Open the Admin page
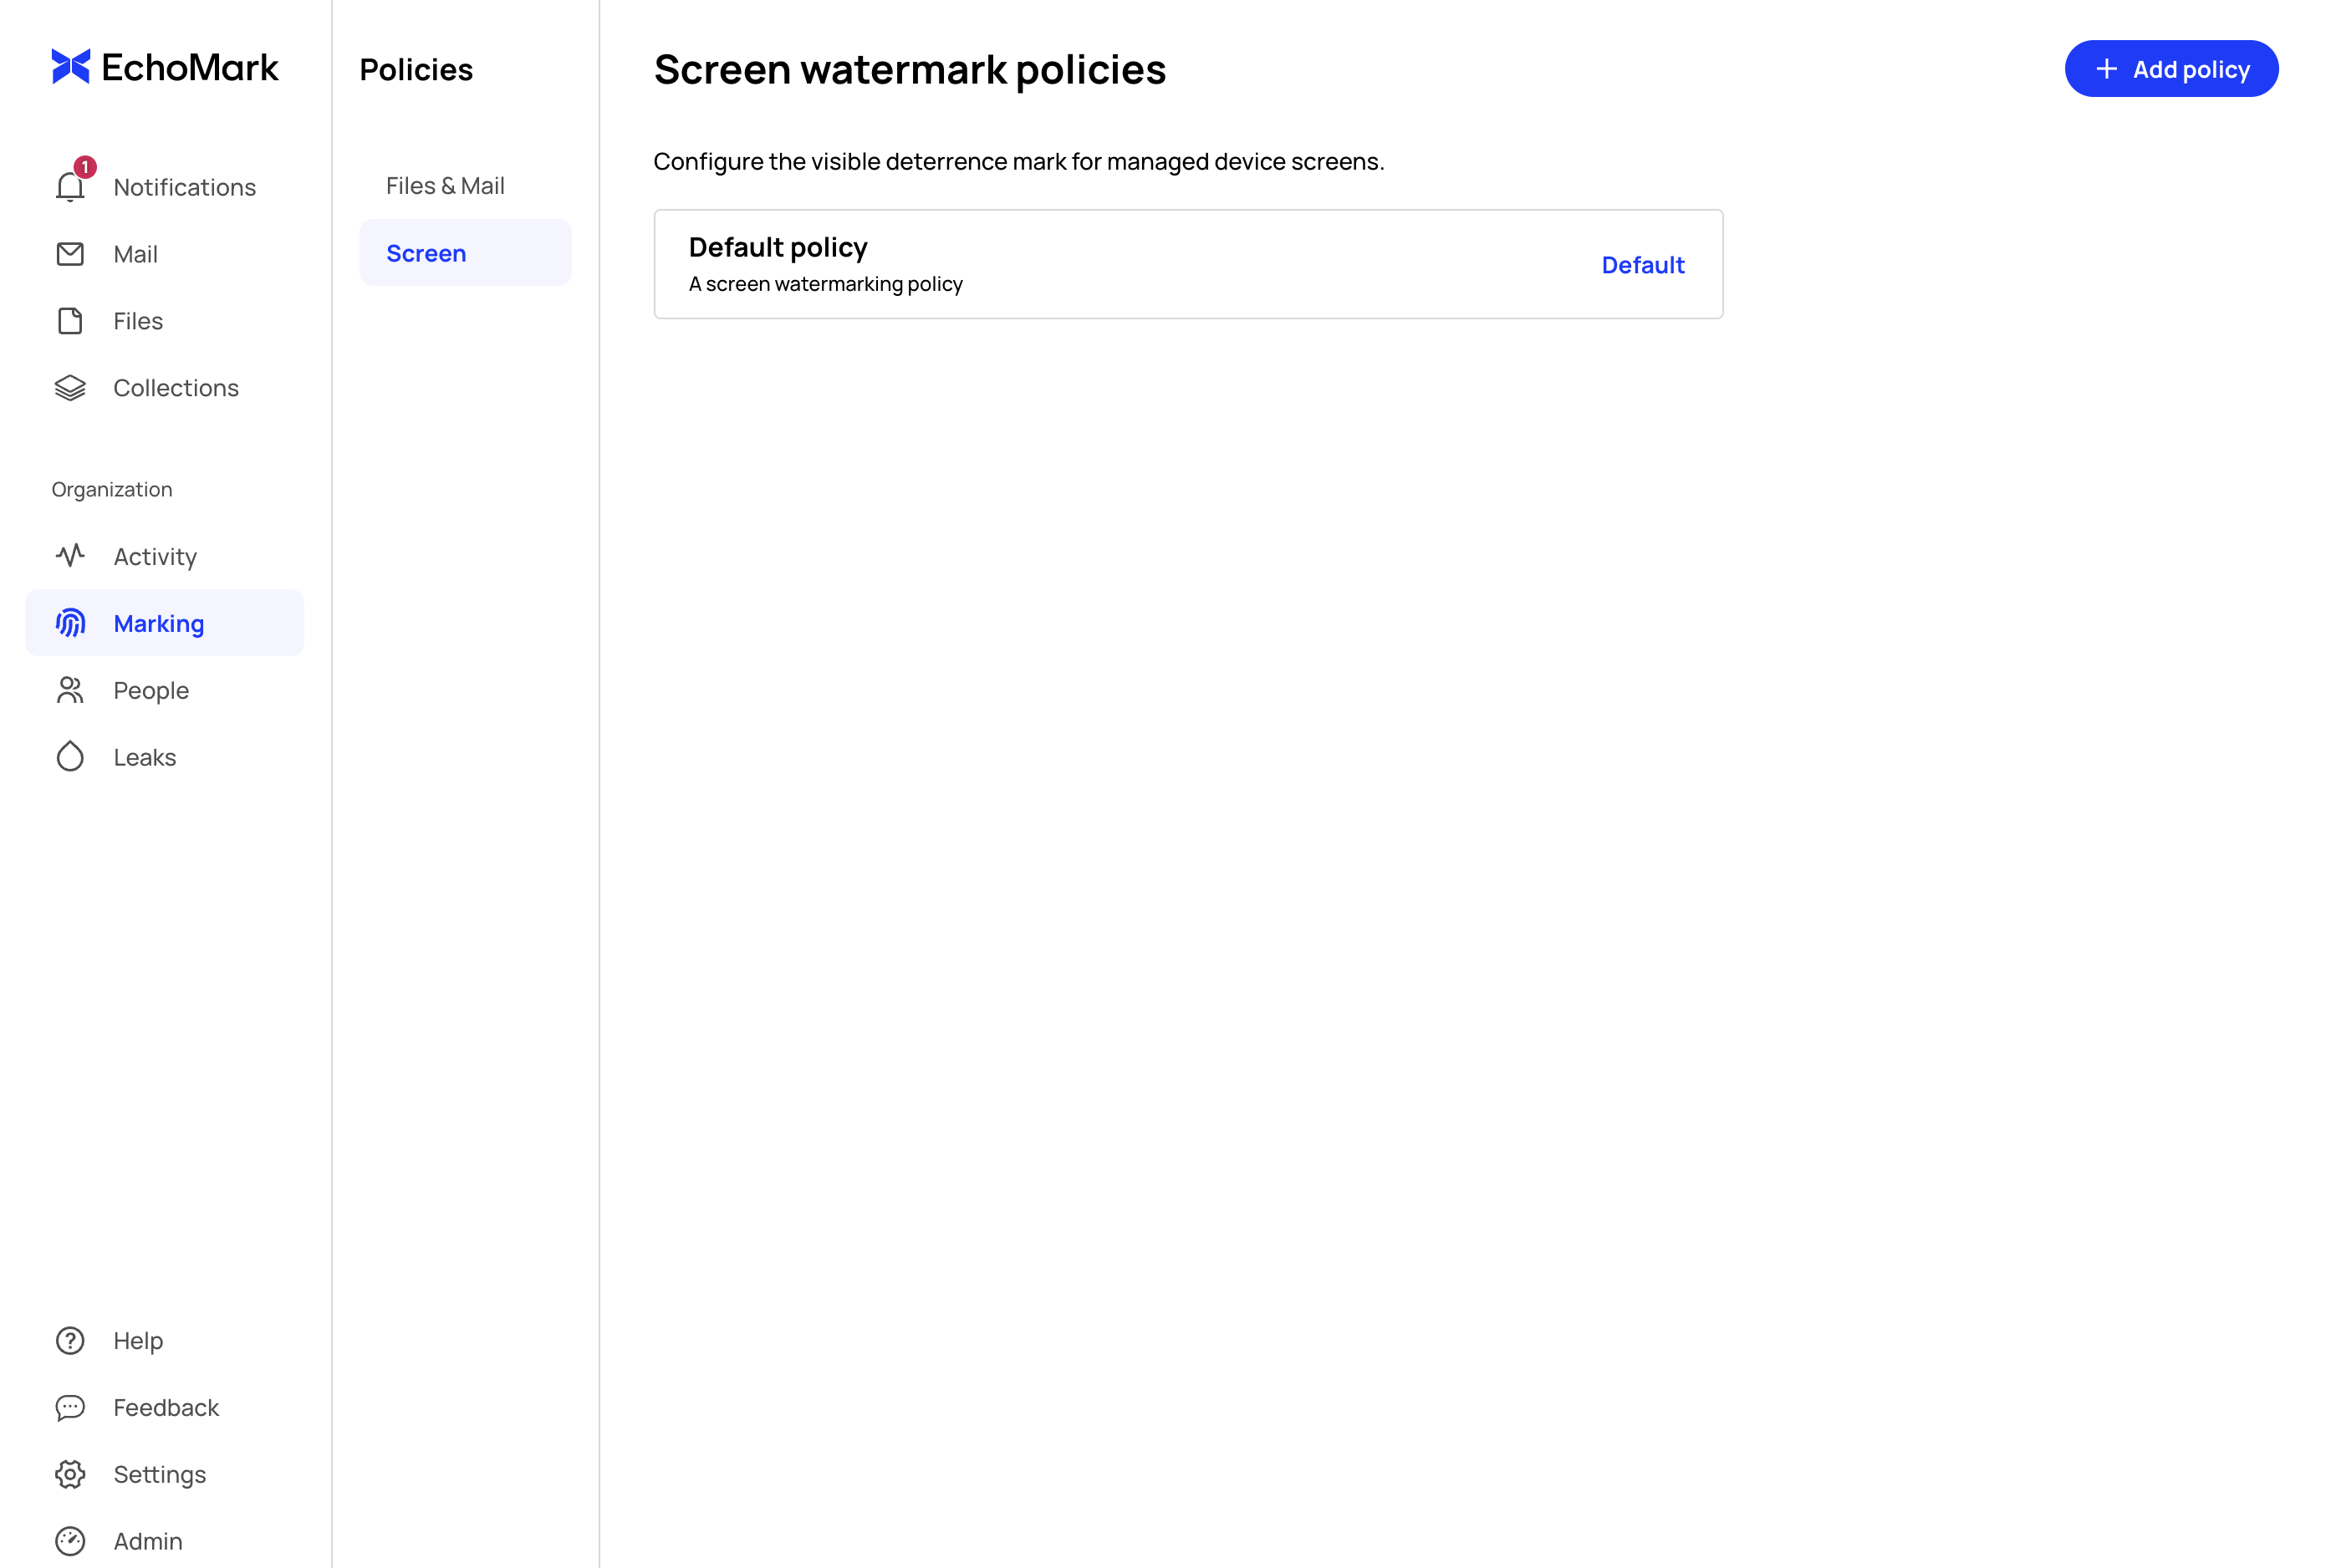Screen dimensions: 2331x1568 click(165, 1541)
